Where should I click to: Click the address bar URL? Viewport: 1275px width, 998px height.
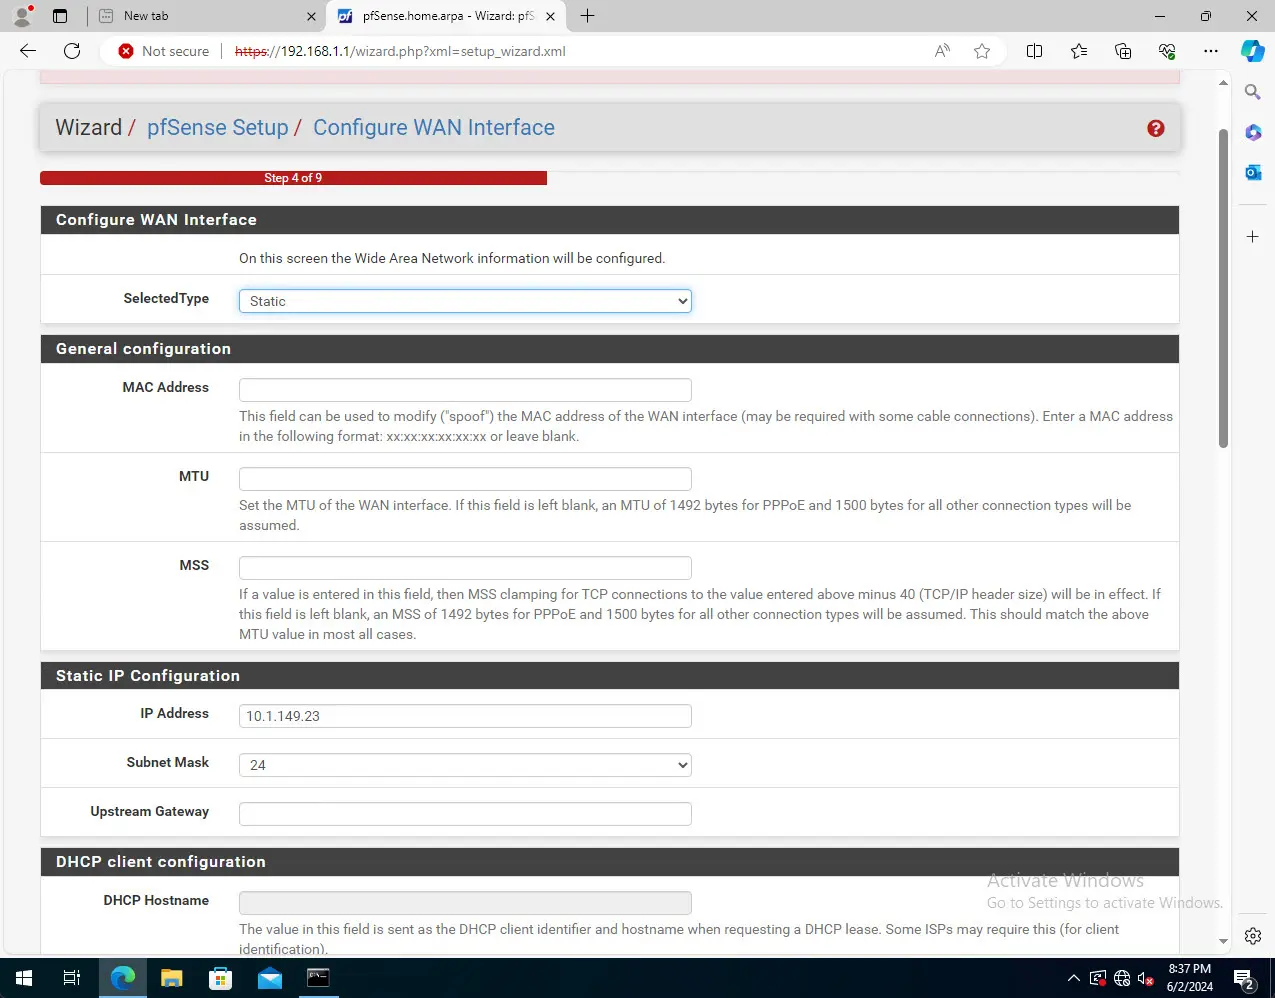coord(400,51)
